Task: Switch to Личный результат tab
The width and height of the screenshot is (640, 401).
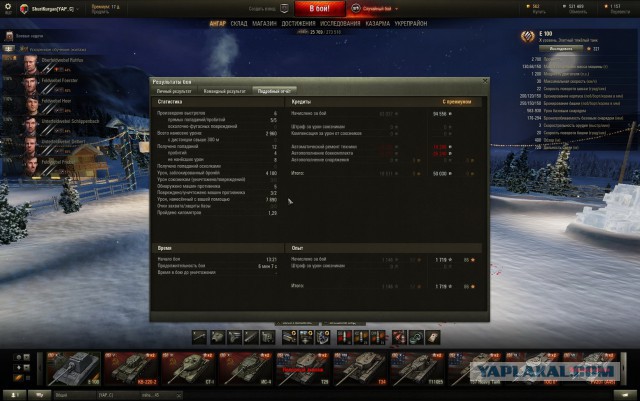Action: coord(174,91)
